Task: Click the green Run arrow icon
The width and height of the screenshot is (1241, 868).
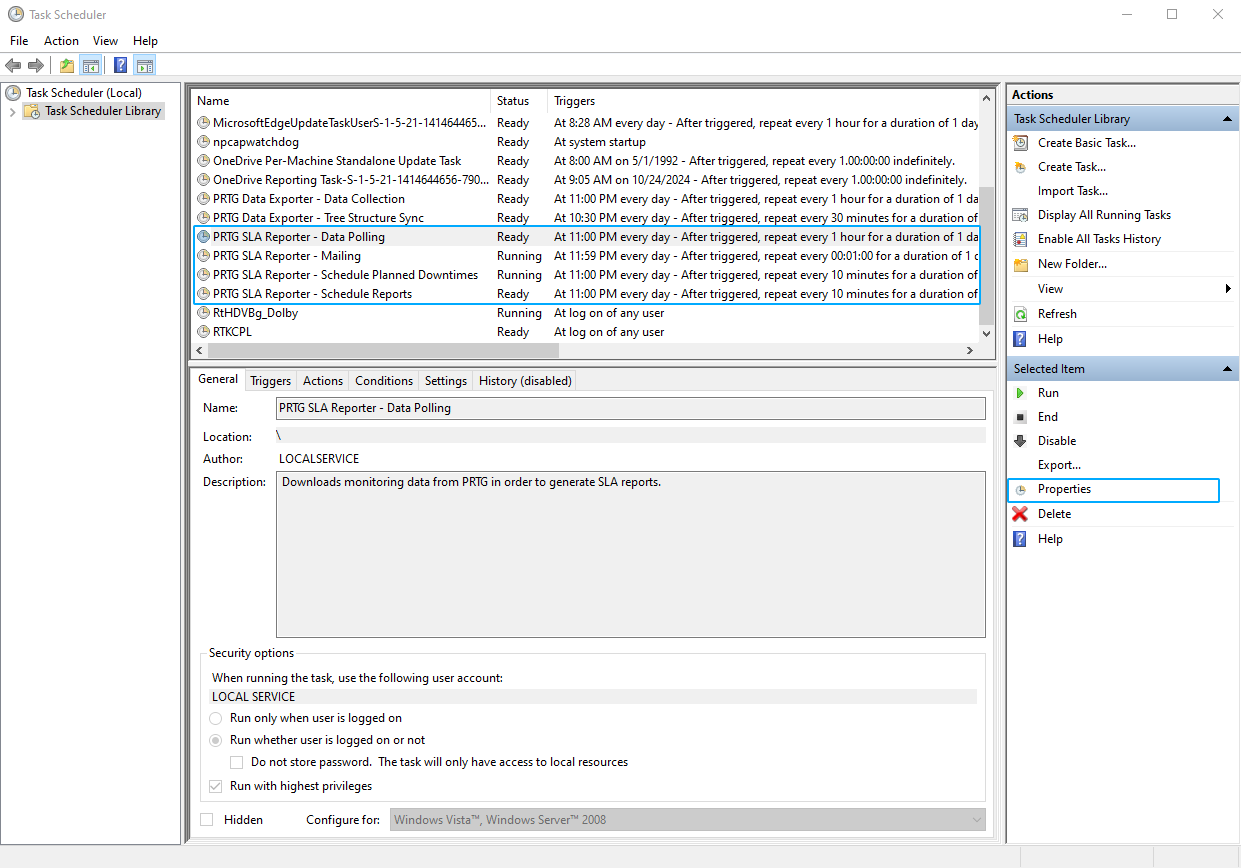Action: click(1020, 393)
